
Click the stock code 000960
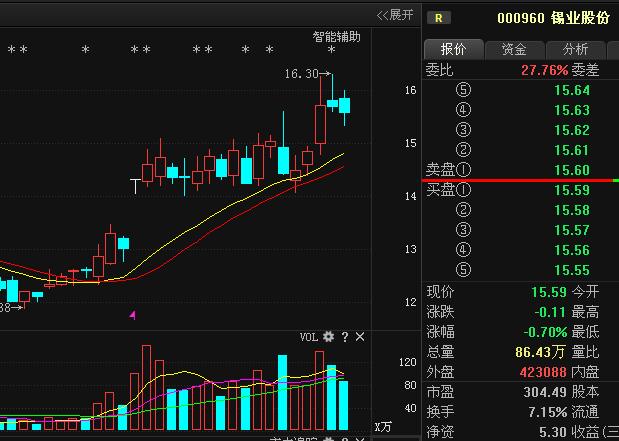[x=521, y=18]
